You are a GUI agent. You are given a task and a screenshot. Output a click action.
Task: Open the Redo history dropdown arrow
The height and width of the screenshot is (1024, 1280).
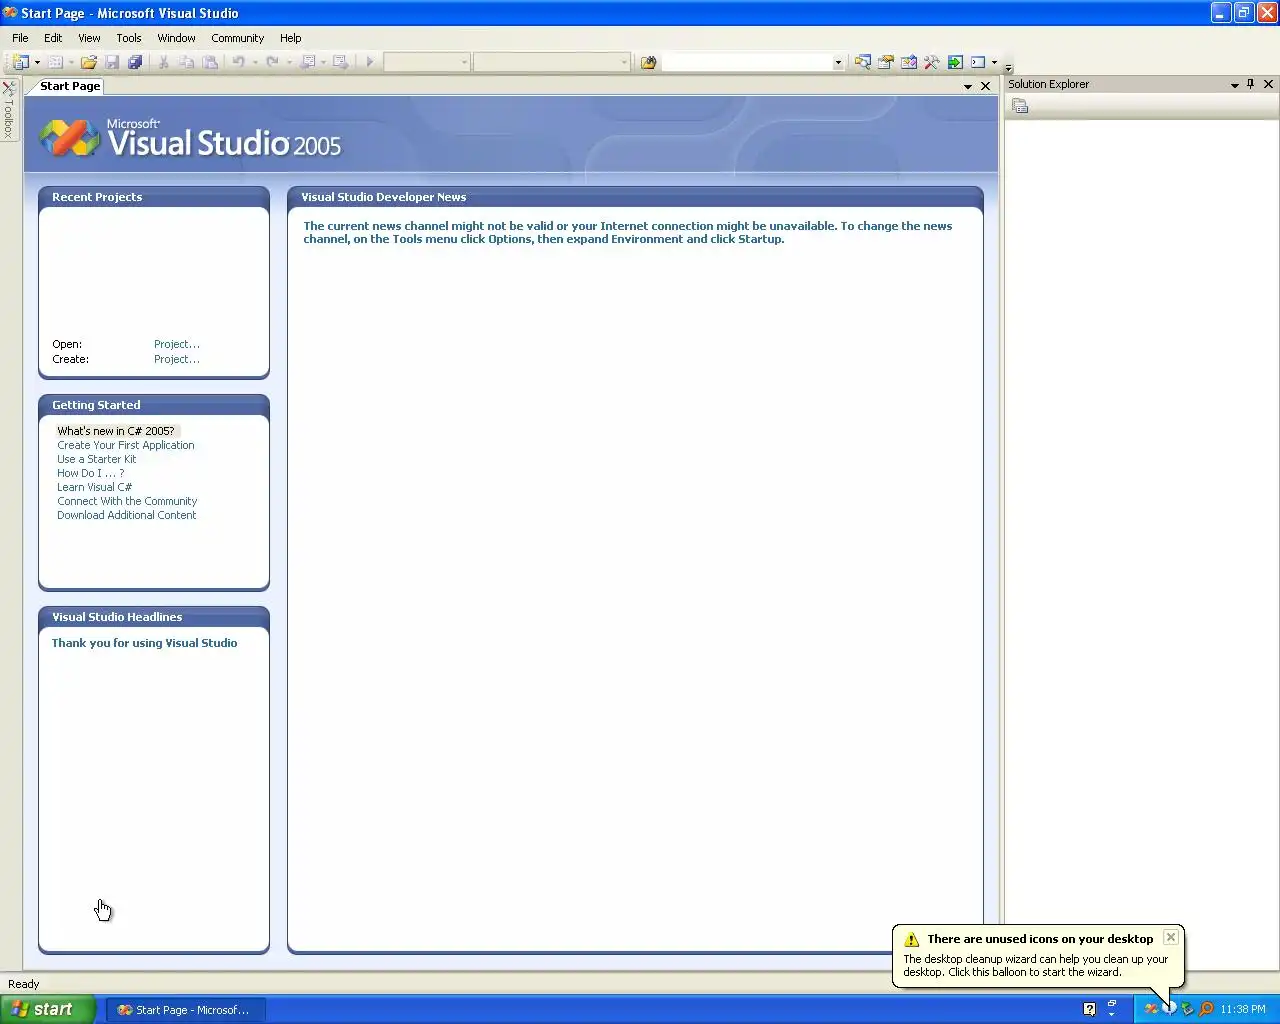[289, 62]
